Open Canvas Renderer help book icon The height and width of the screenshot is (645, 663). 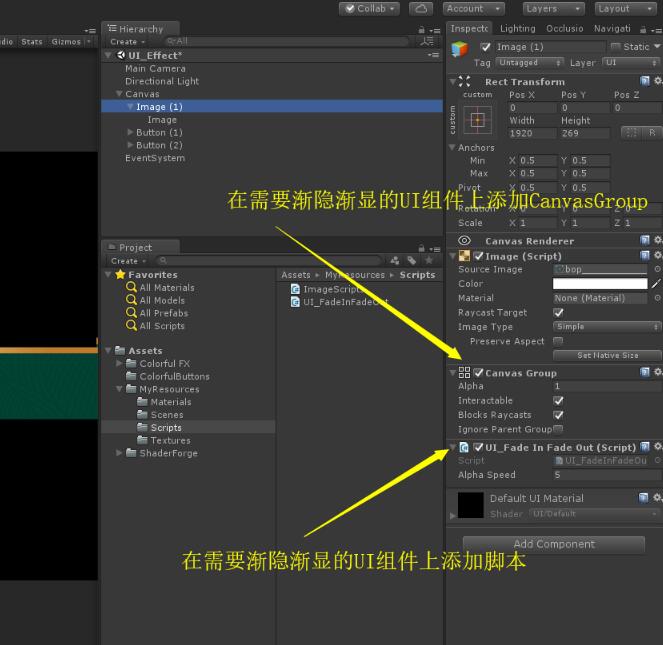pyautogui.click(x=645, y=240)
